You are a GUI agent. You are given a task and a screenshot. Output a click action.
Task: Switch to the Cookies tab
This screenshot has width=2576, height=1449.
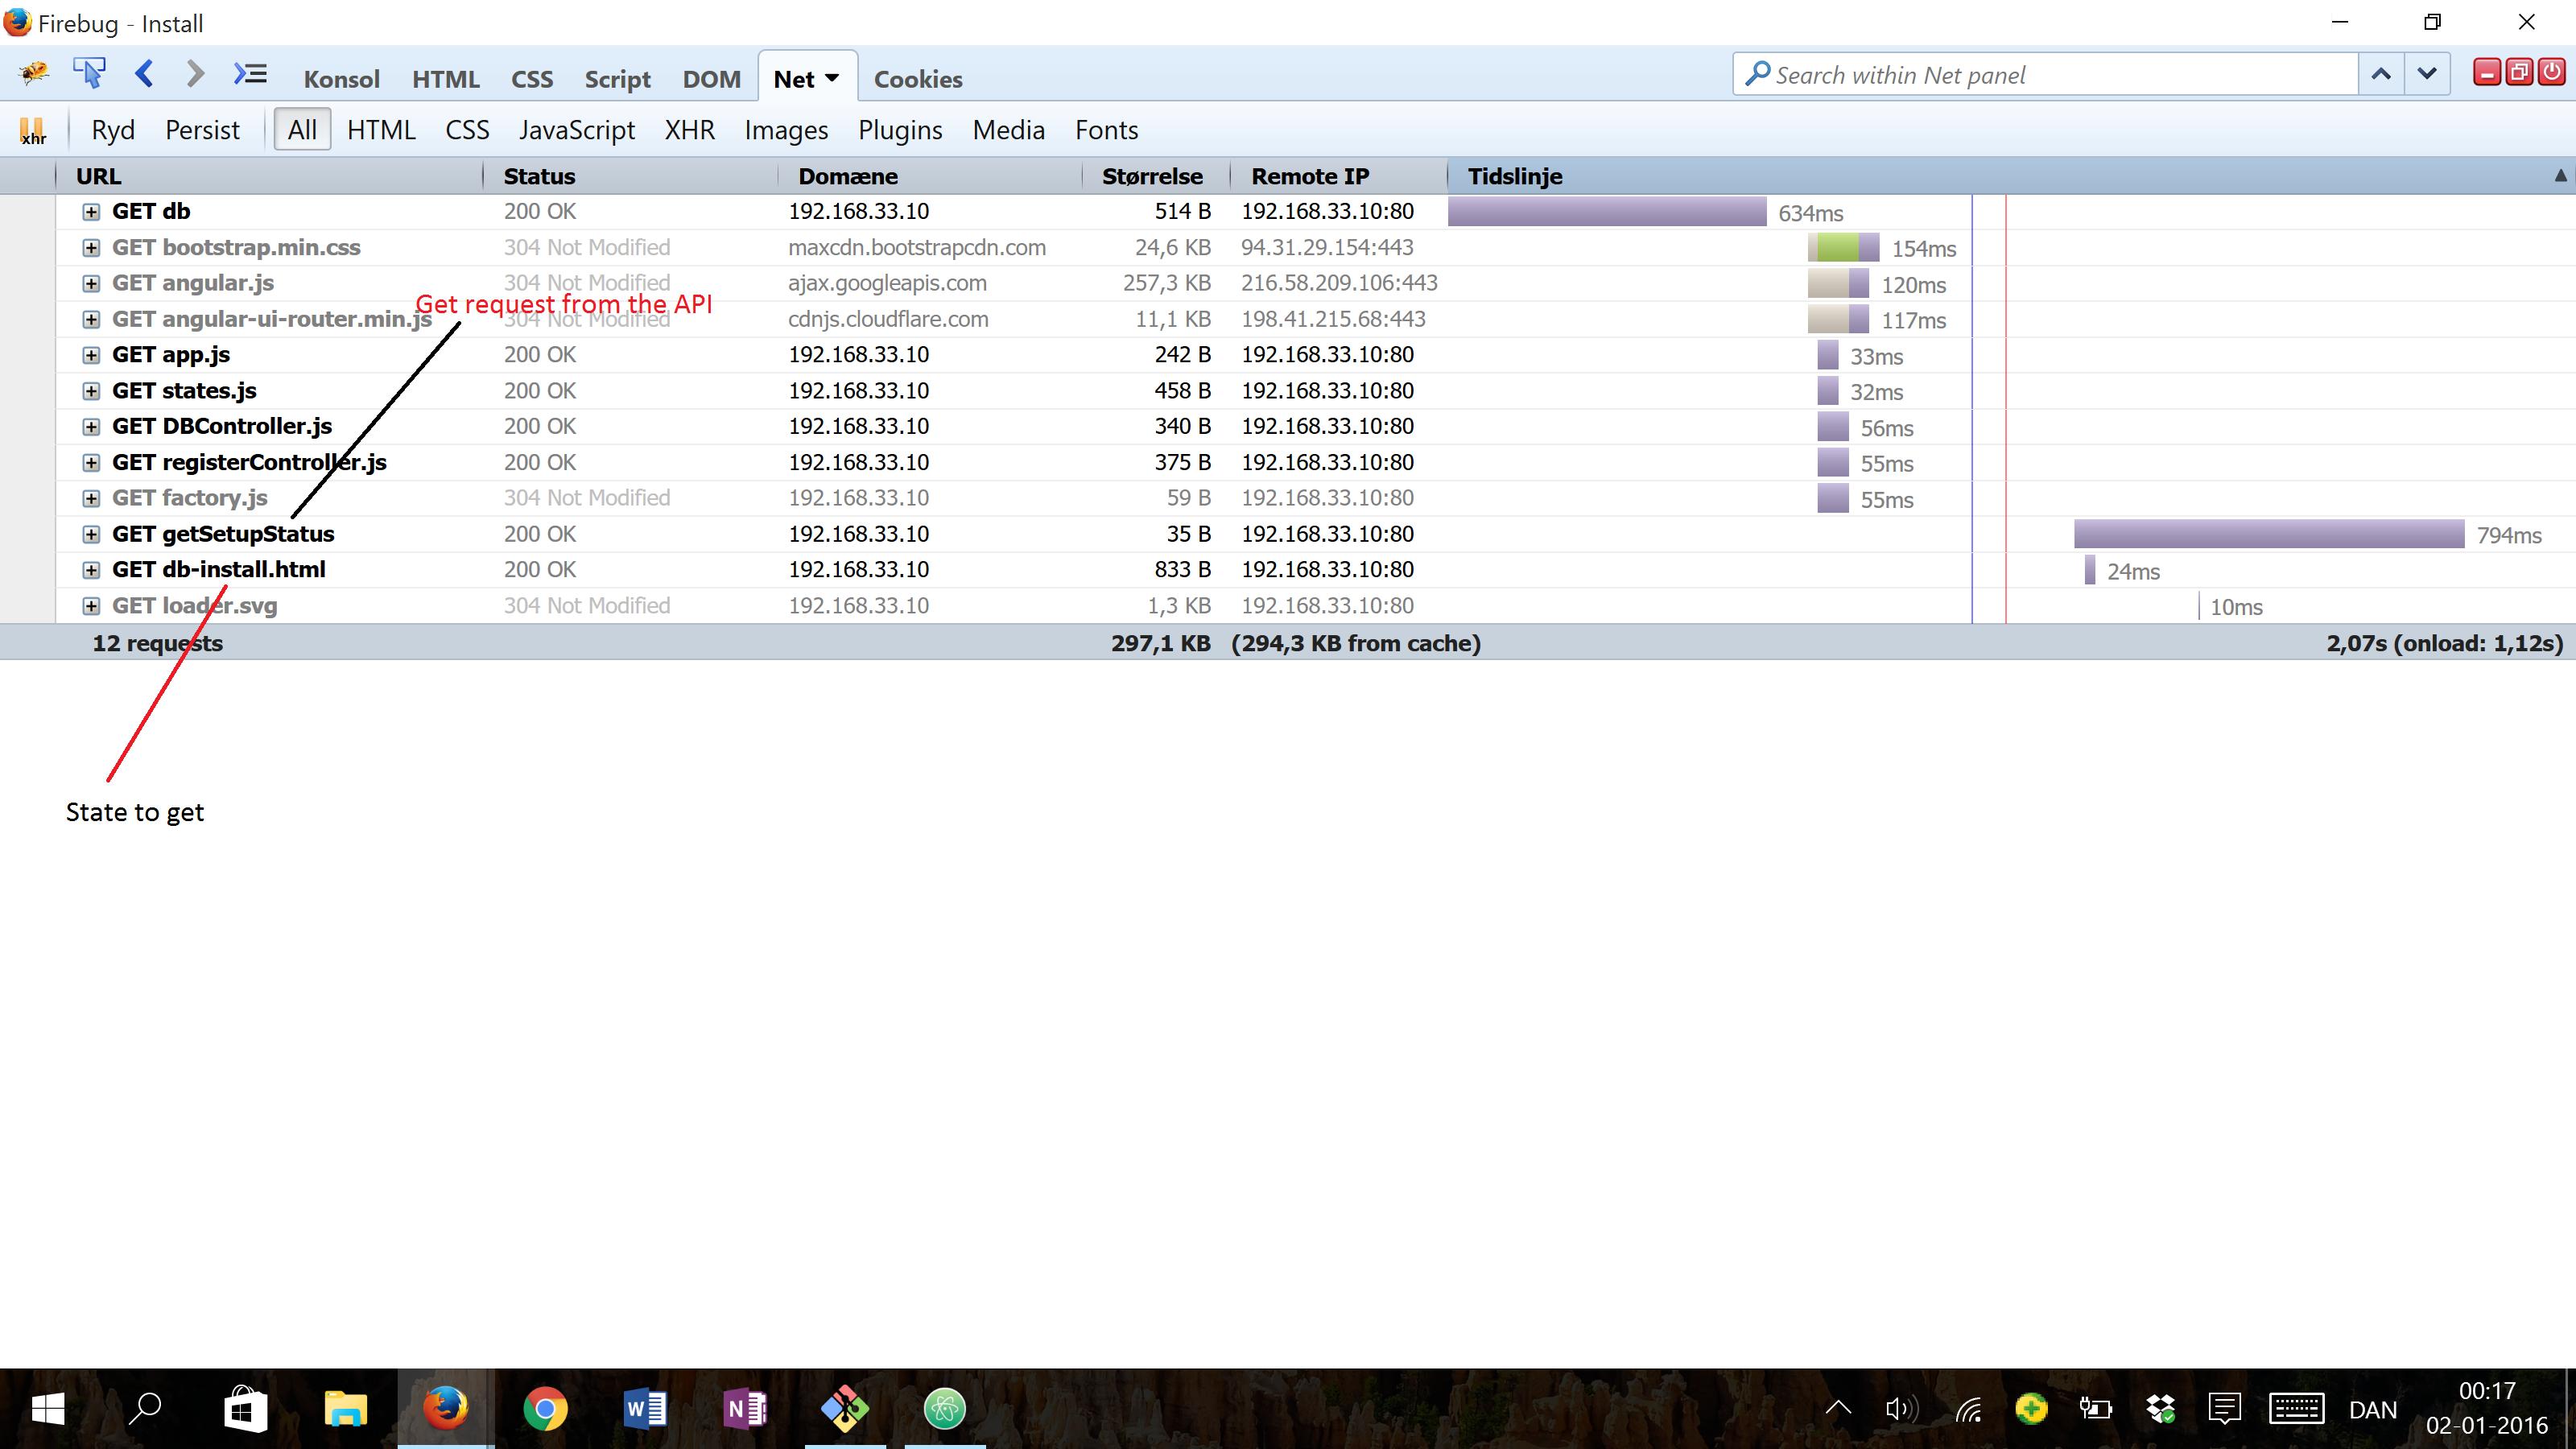917,79
